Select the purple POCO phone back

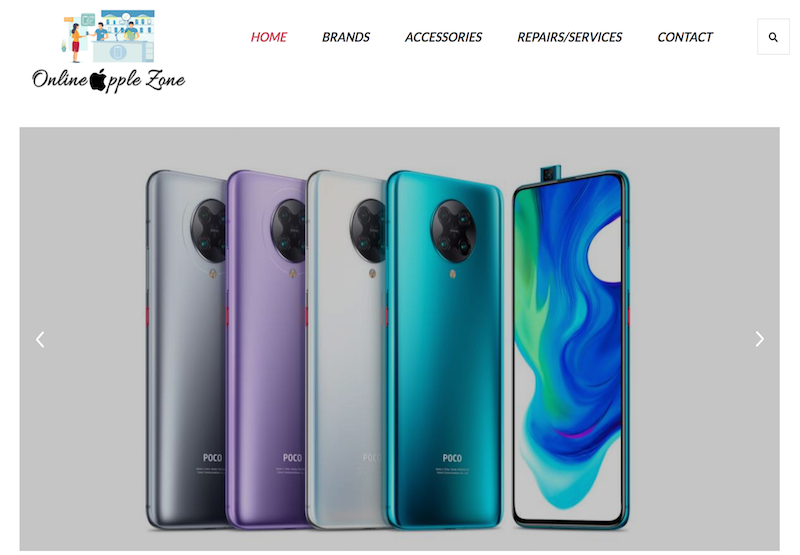(265, 349)
